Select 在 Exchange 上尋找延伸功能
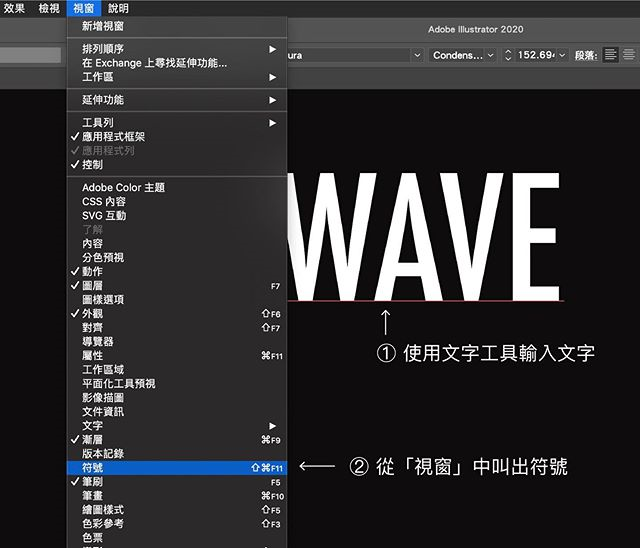 pyautogui.click(x=177, y=63)
